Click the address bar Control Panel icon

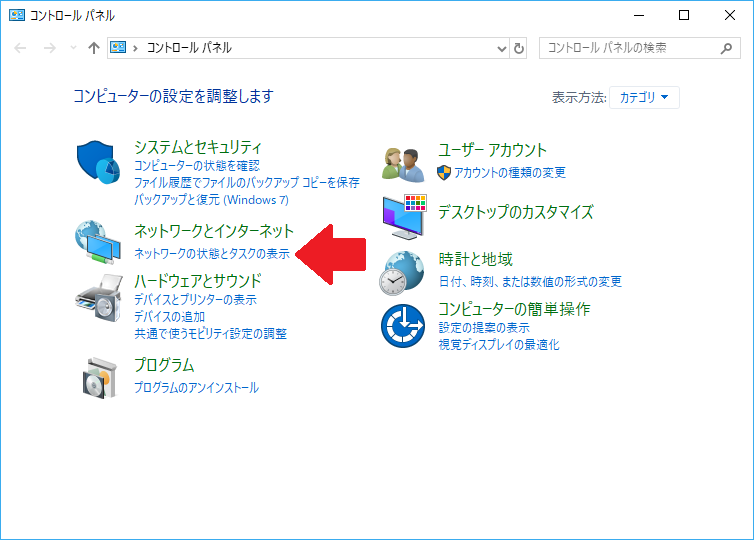[x=118, y=48]
